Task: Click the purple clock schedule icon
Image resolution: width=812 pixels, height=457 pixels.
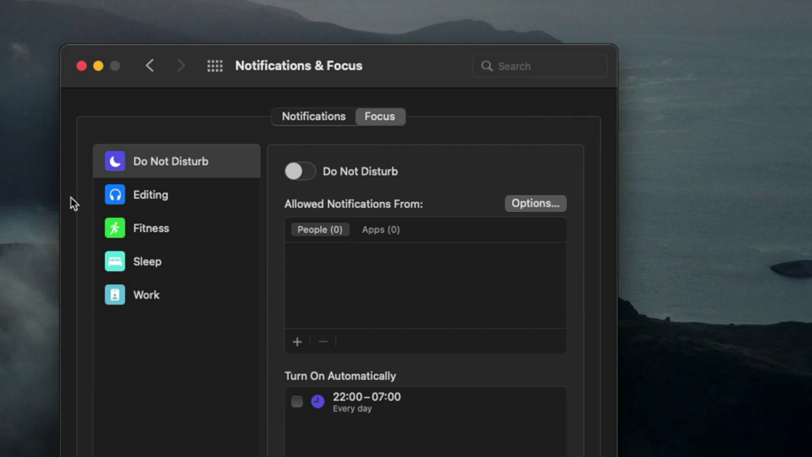Action: click(318, 402)
